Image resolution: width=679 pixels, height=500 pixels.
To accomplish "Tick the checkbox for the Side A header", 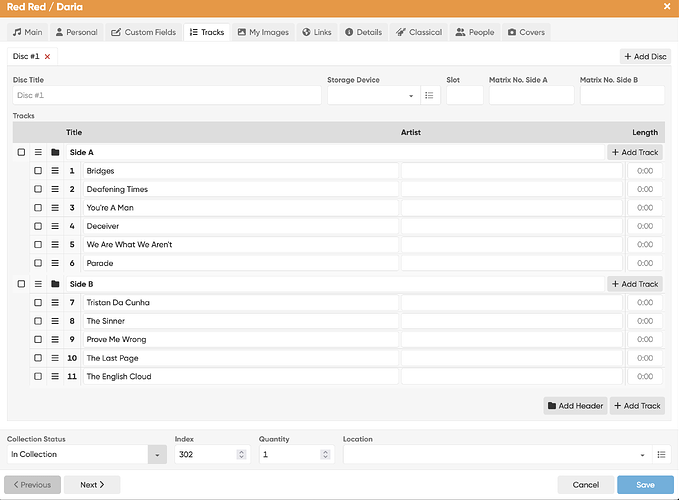I will pos(21,152).
